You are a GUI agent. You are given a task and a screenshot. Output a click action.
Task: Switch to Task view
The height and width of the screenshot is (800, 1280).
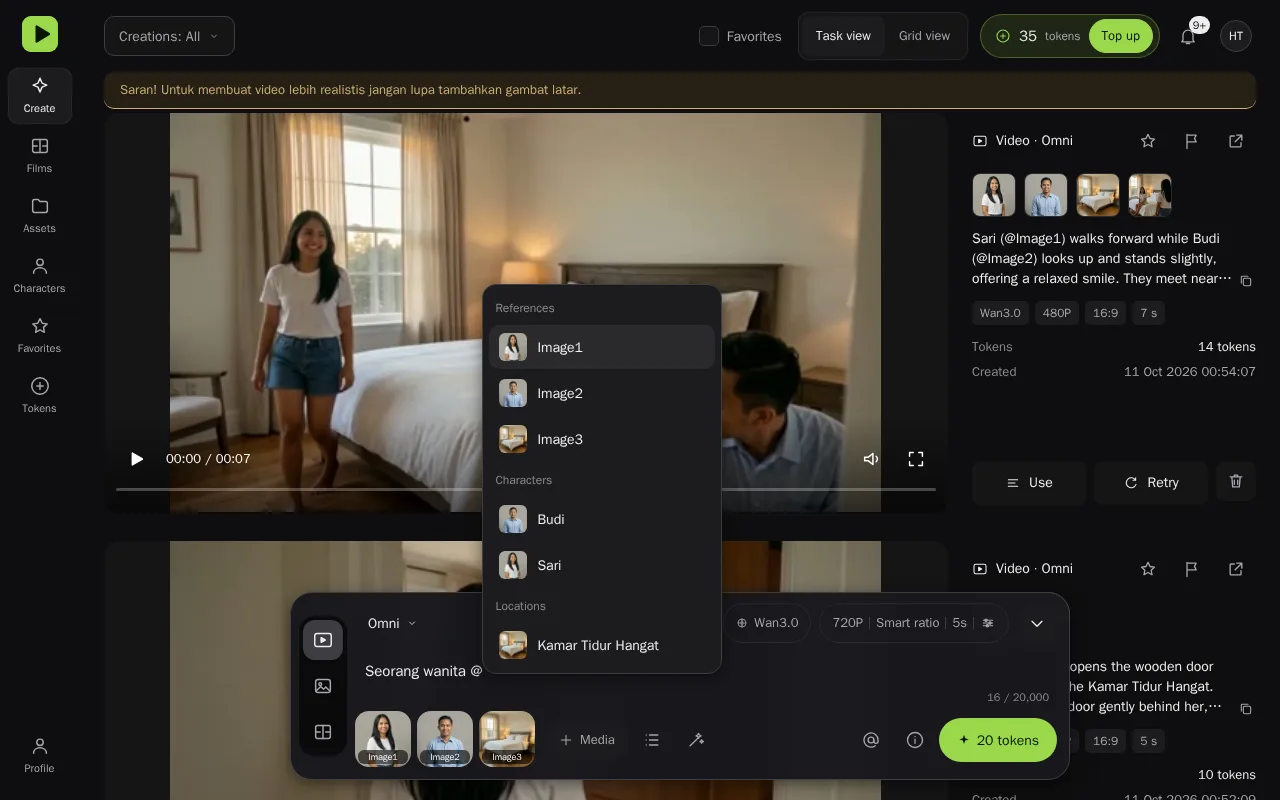843,36
